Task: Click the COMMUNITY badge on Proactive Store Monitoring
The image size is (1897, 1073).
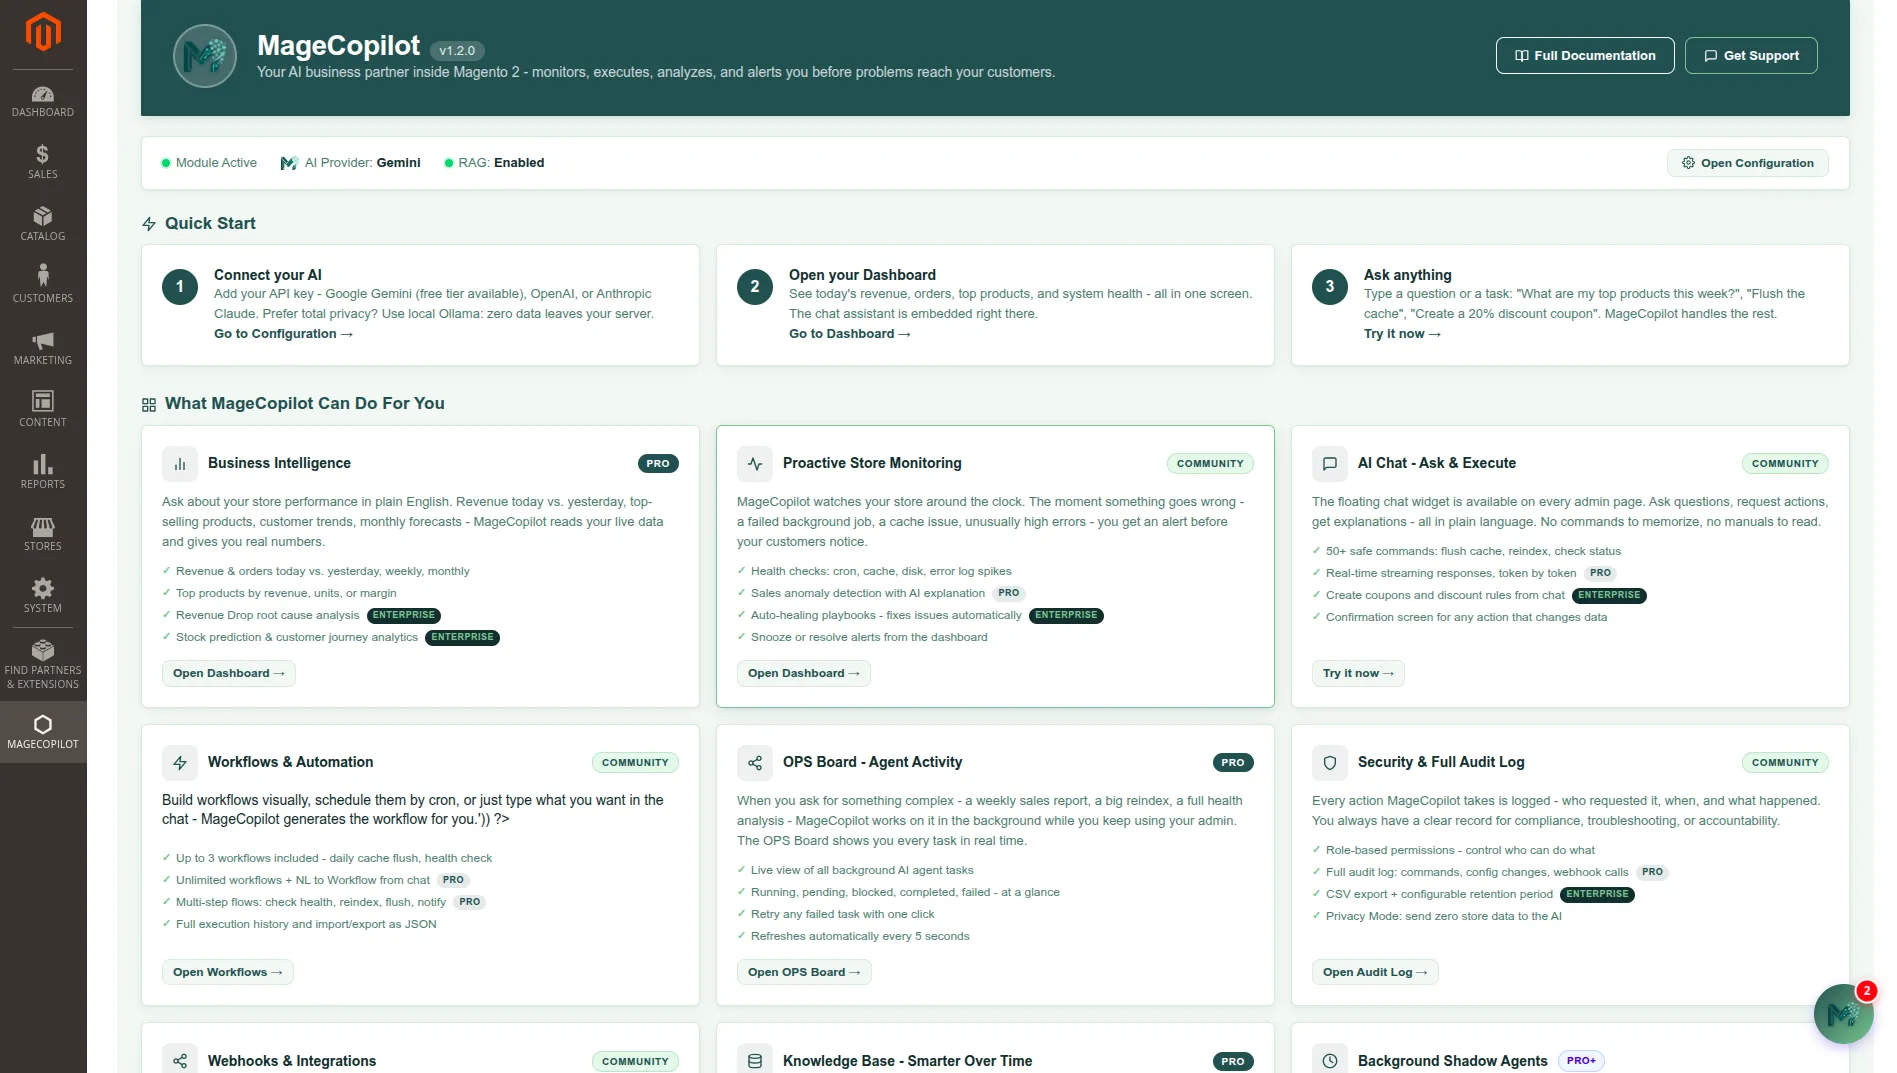Action: [x=1210, y=464]
